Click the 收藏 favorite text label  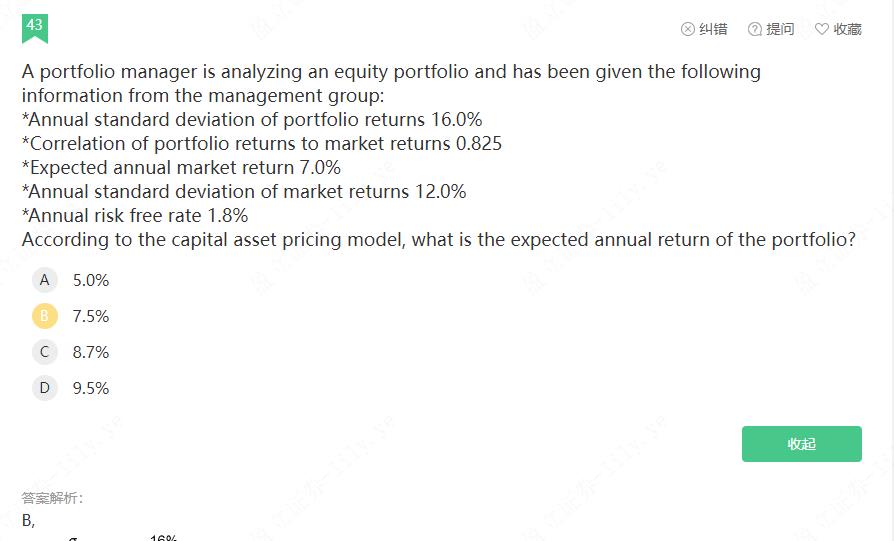[847, 29]
